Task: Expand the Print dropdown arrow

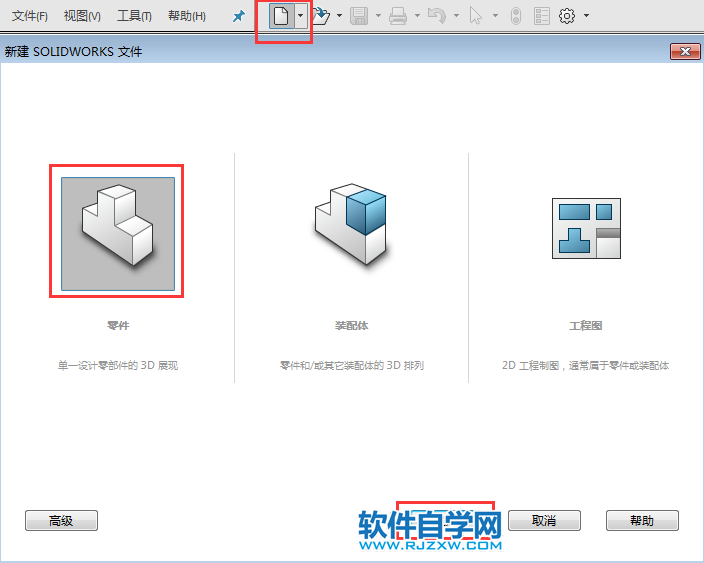Action: (417, 16)
